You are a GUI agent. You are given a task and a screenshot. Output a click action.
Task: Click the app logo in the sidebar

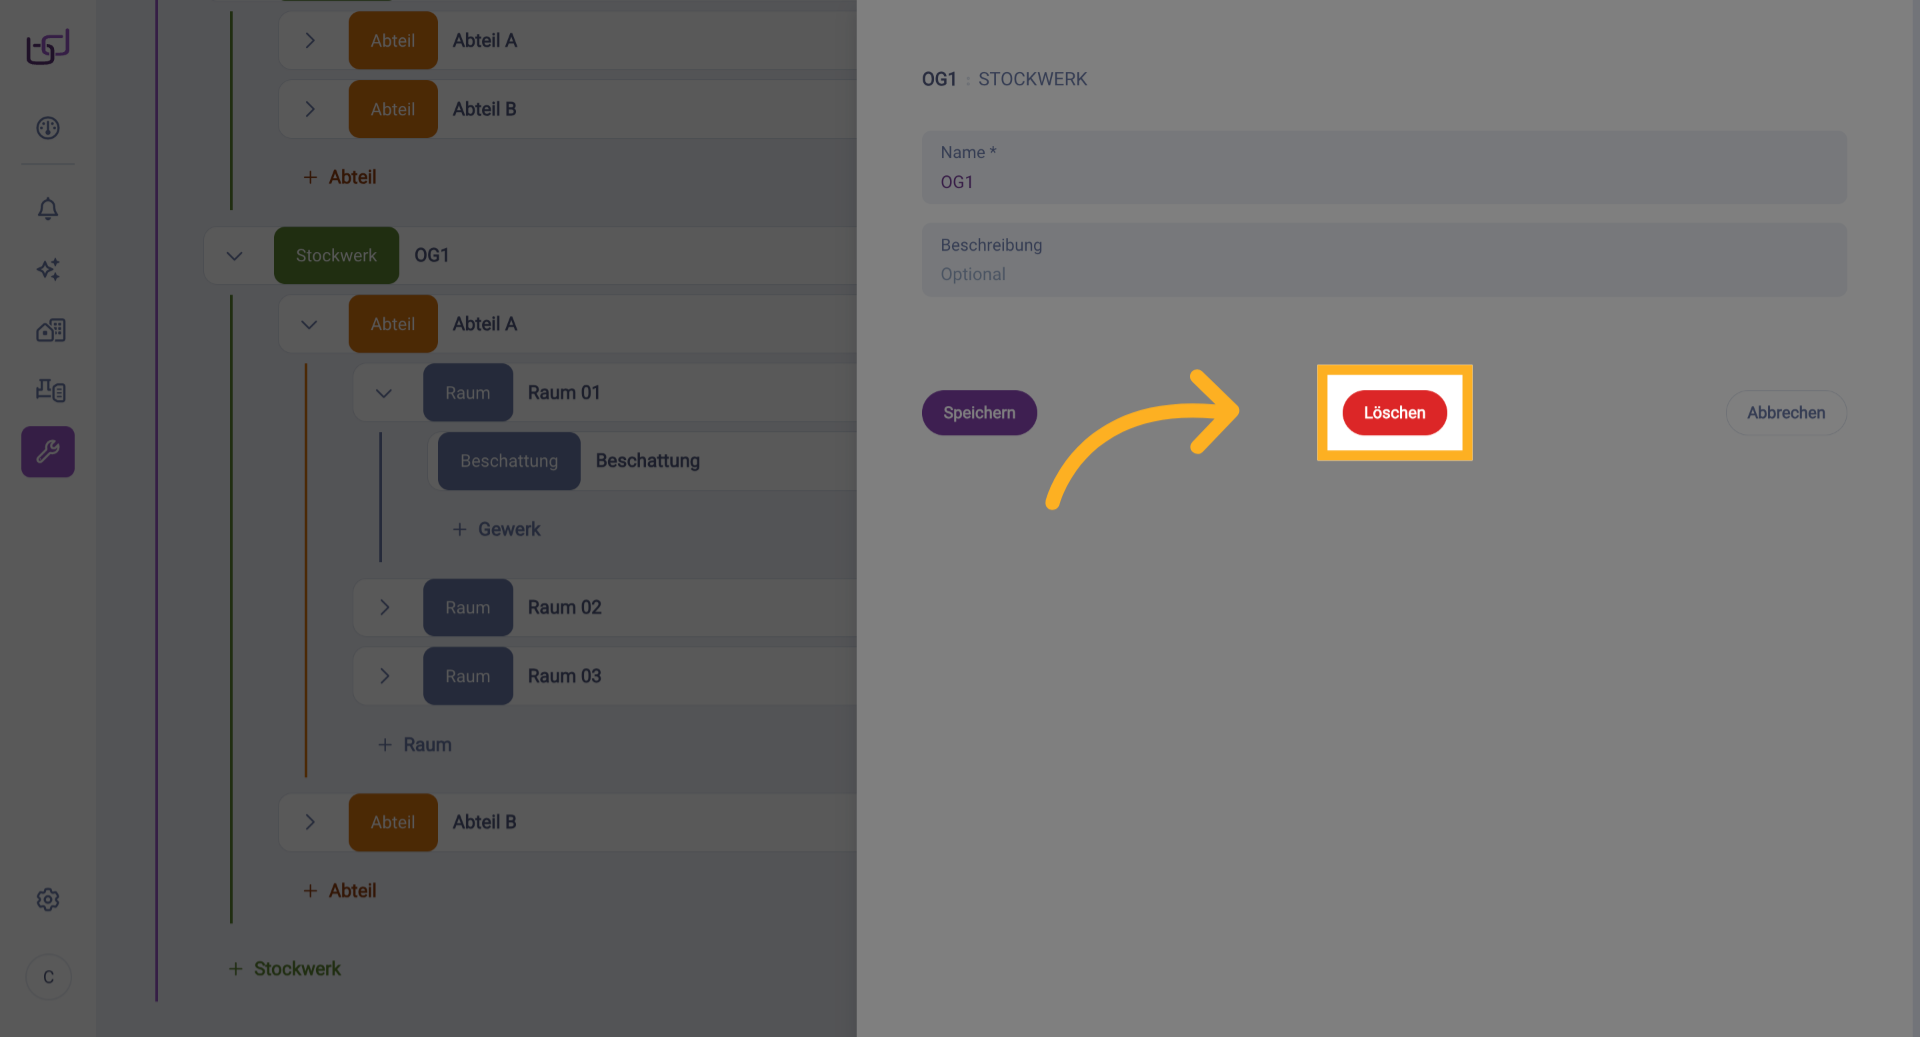(x=48, y=46)
